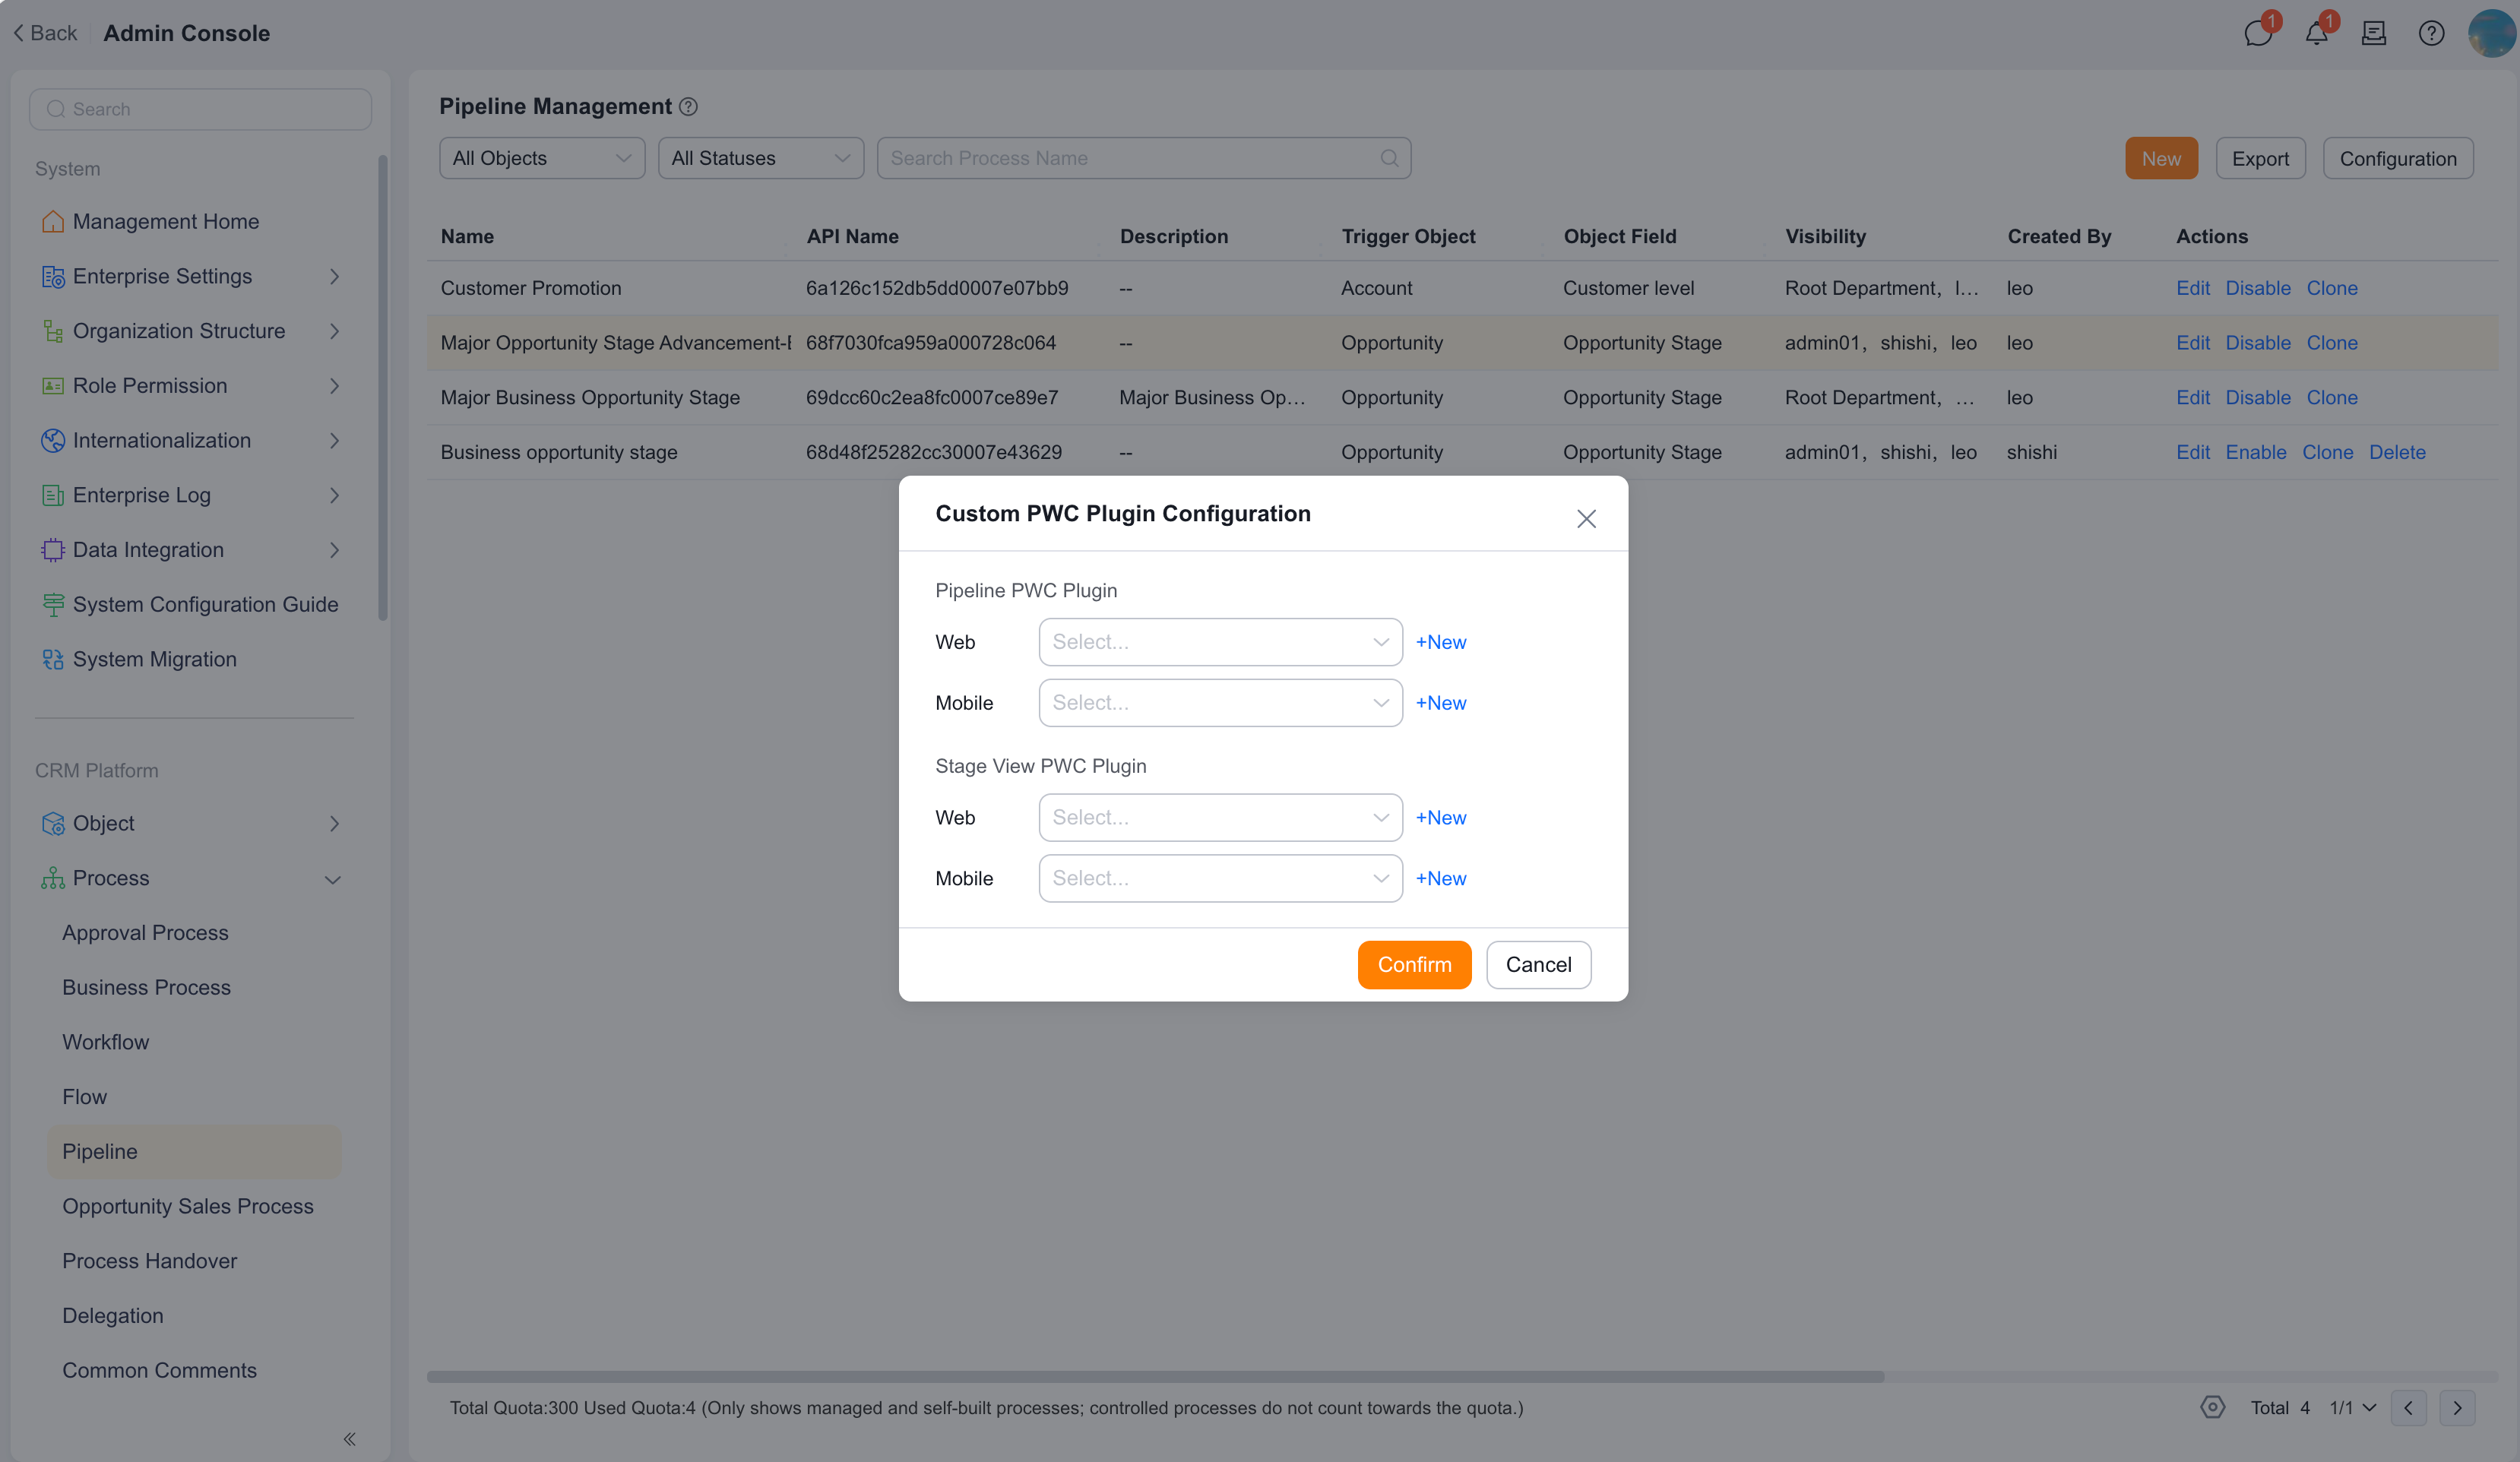The width and height of the screenshot is (2520, 1462).
Task: Open the user avatar menu
Action: coord(2491,33)
